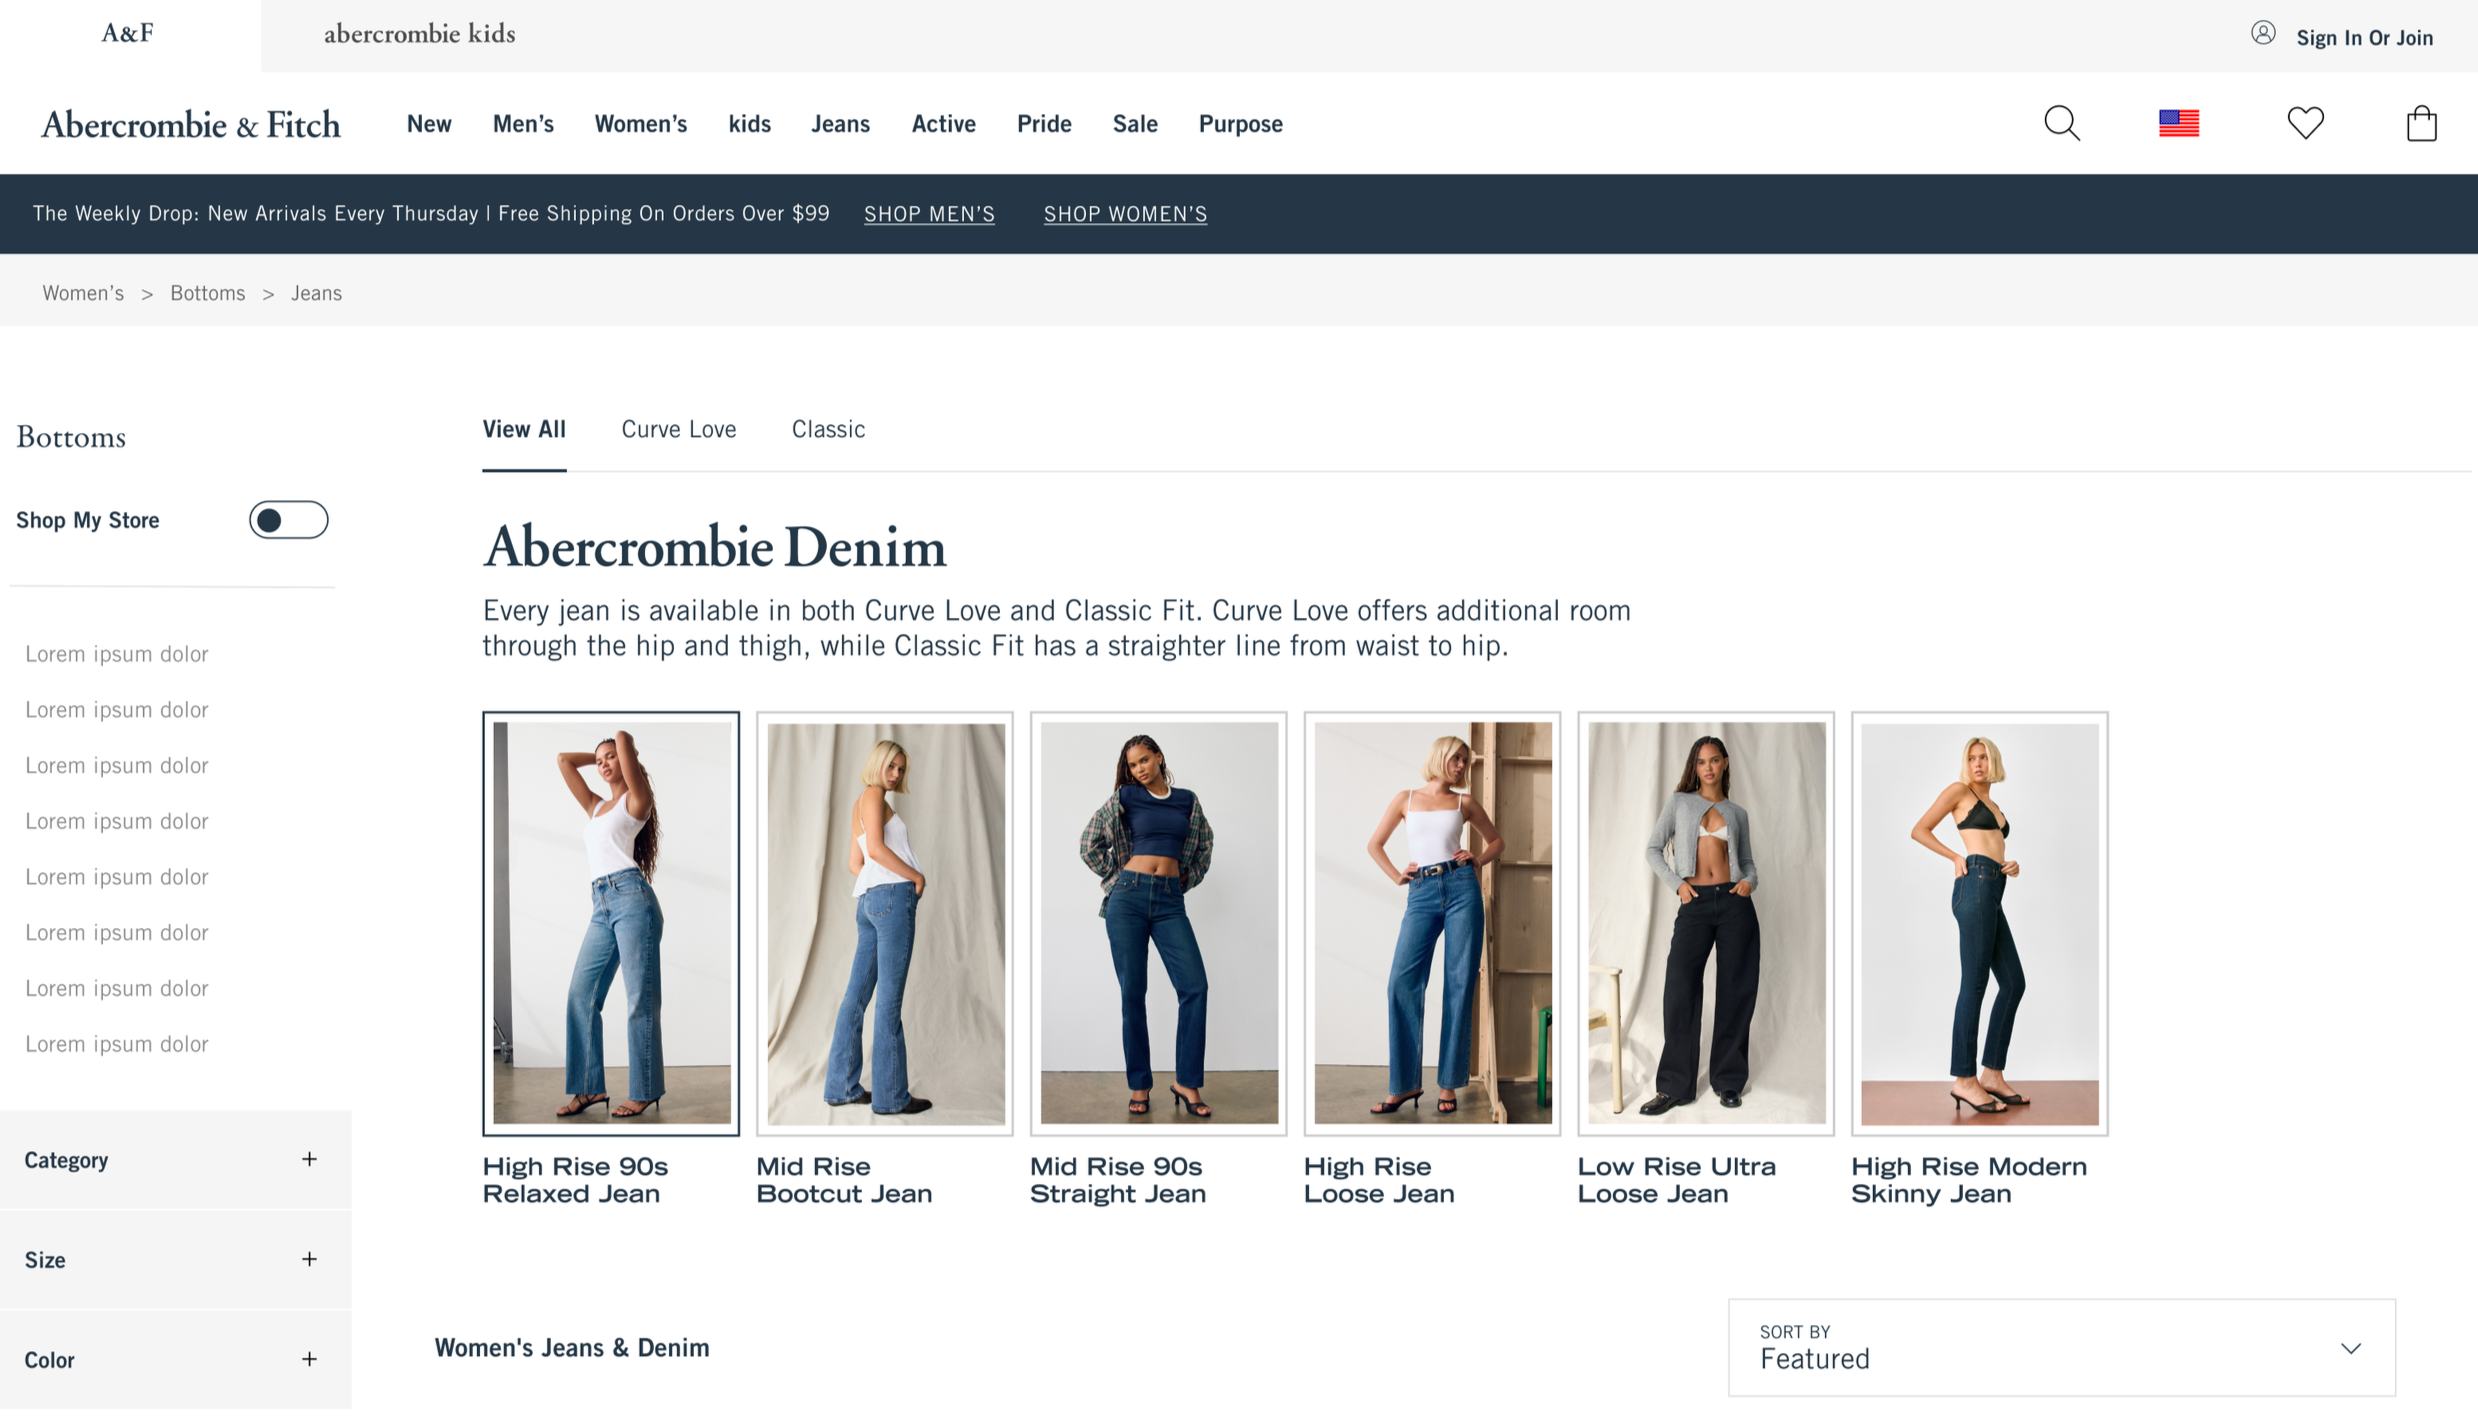Click the SHOP WOMEN'S banner link
The height and width of the screenshot is (1424, 2478).
(x=1125, y=214)
